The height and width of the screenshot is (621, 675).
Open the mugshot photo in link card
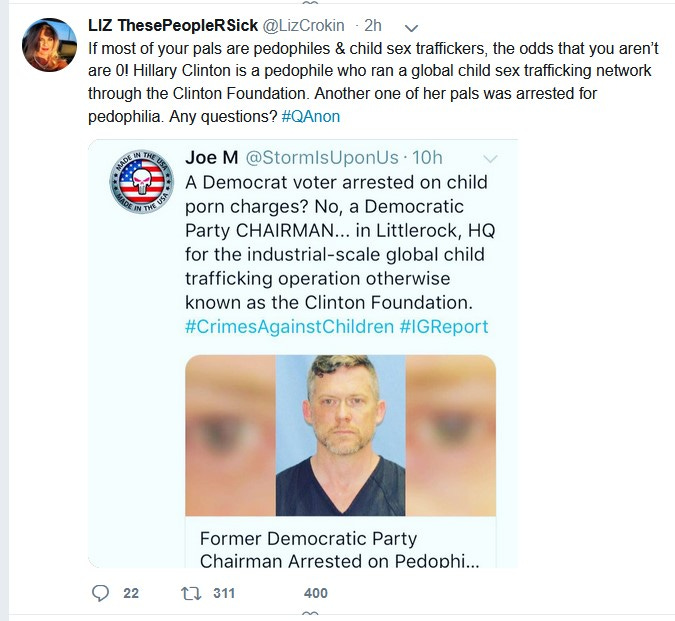[x=341, y=435]
